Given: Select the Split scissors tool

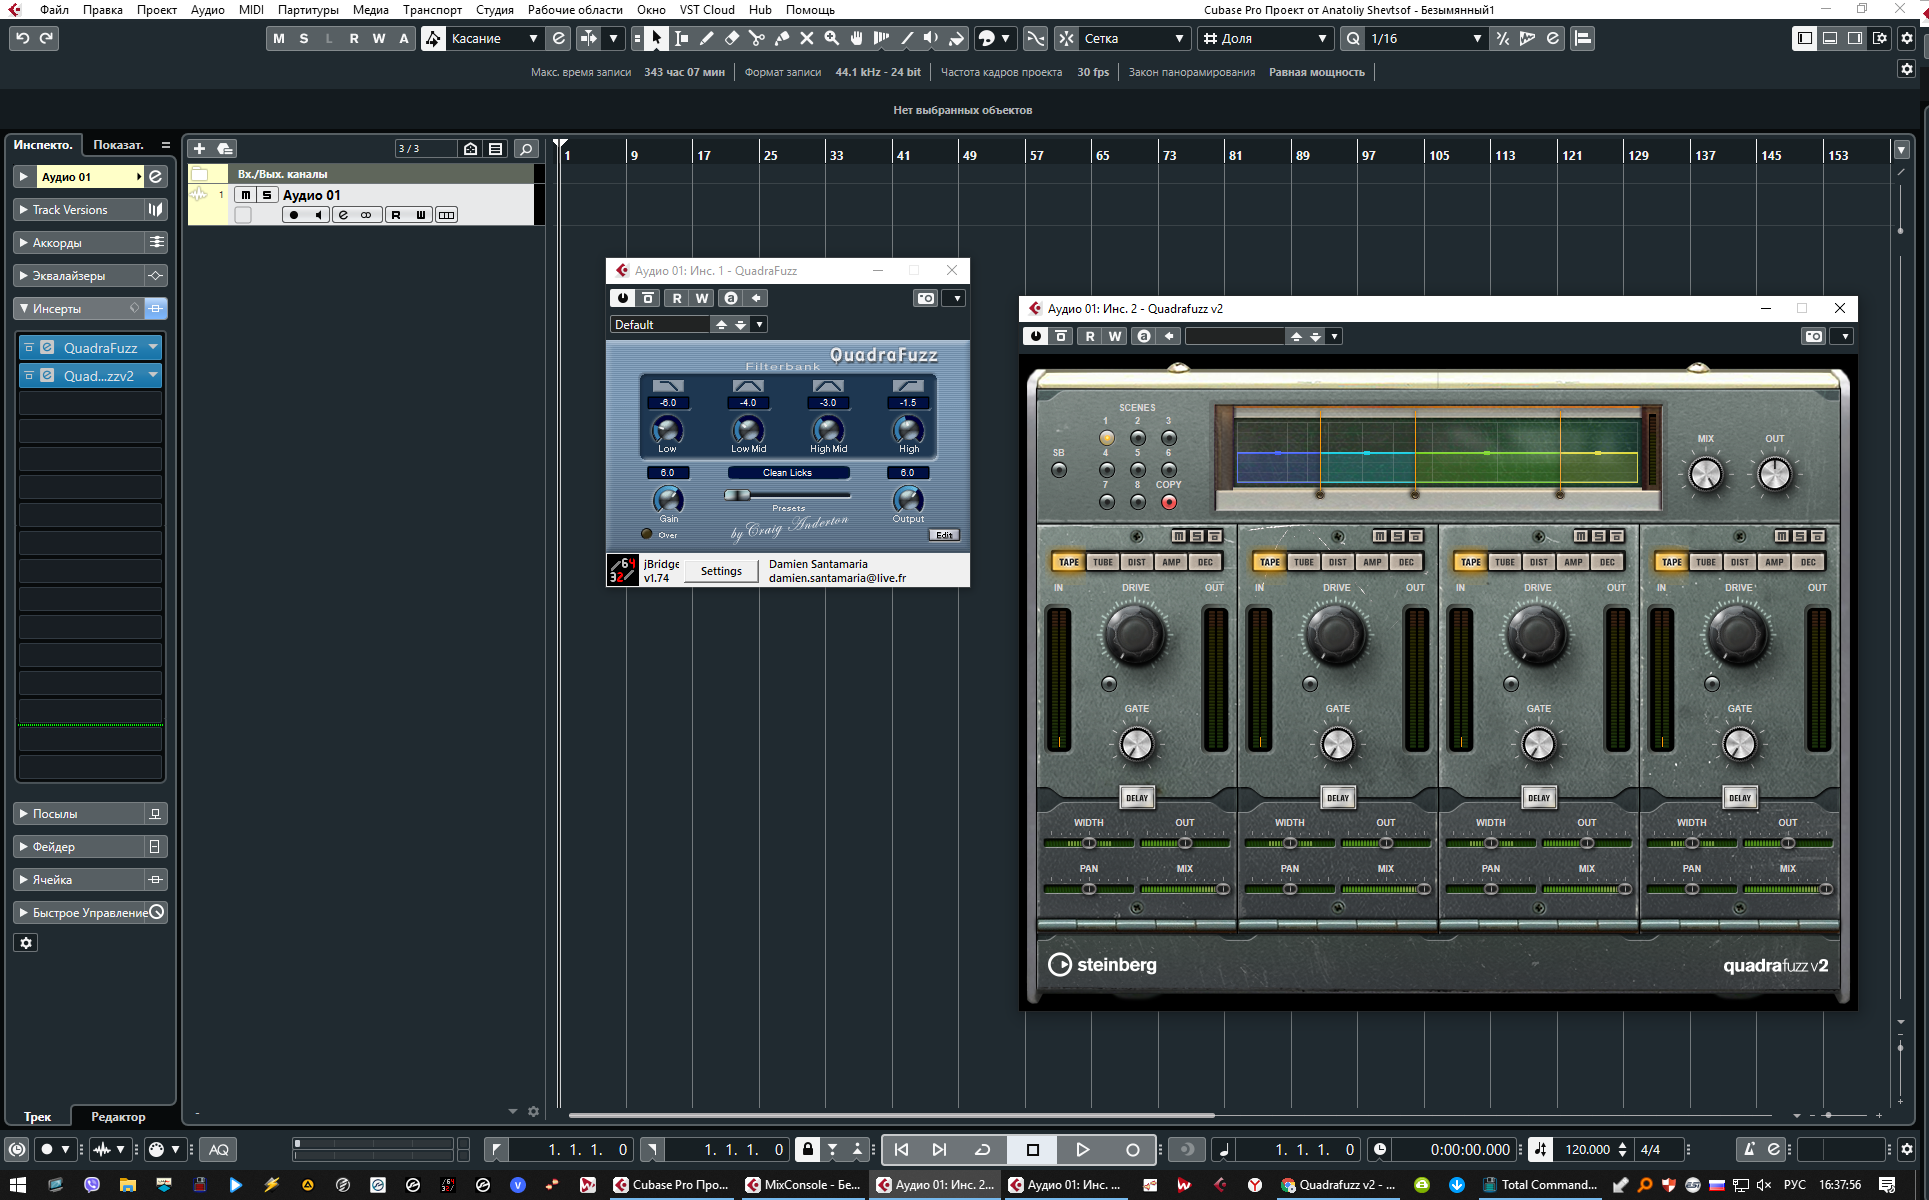Looking at the screenshot, I should tap(757, 38).
